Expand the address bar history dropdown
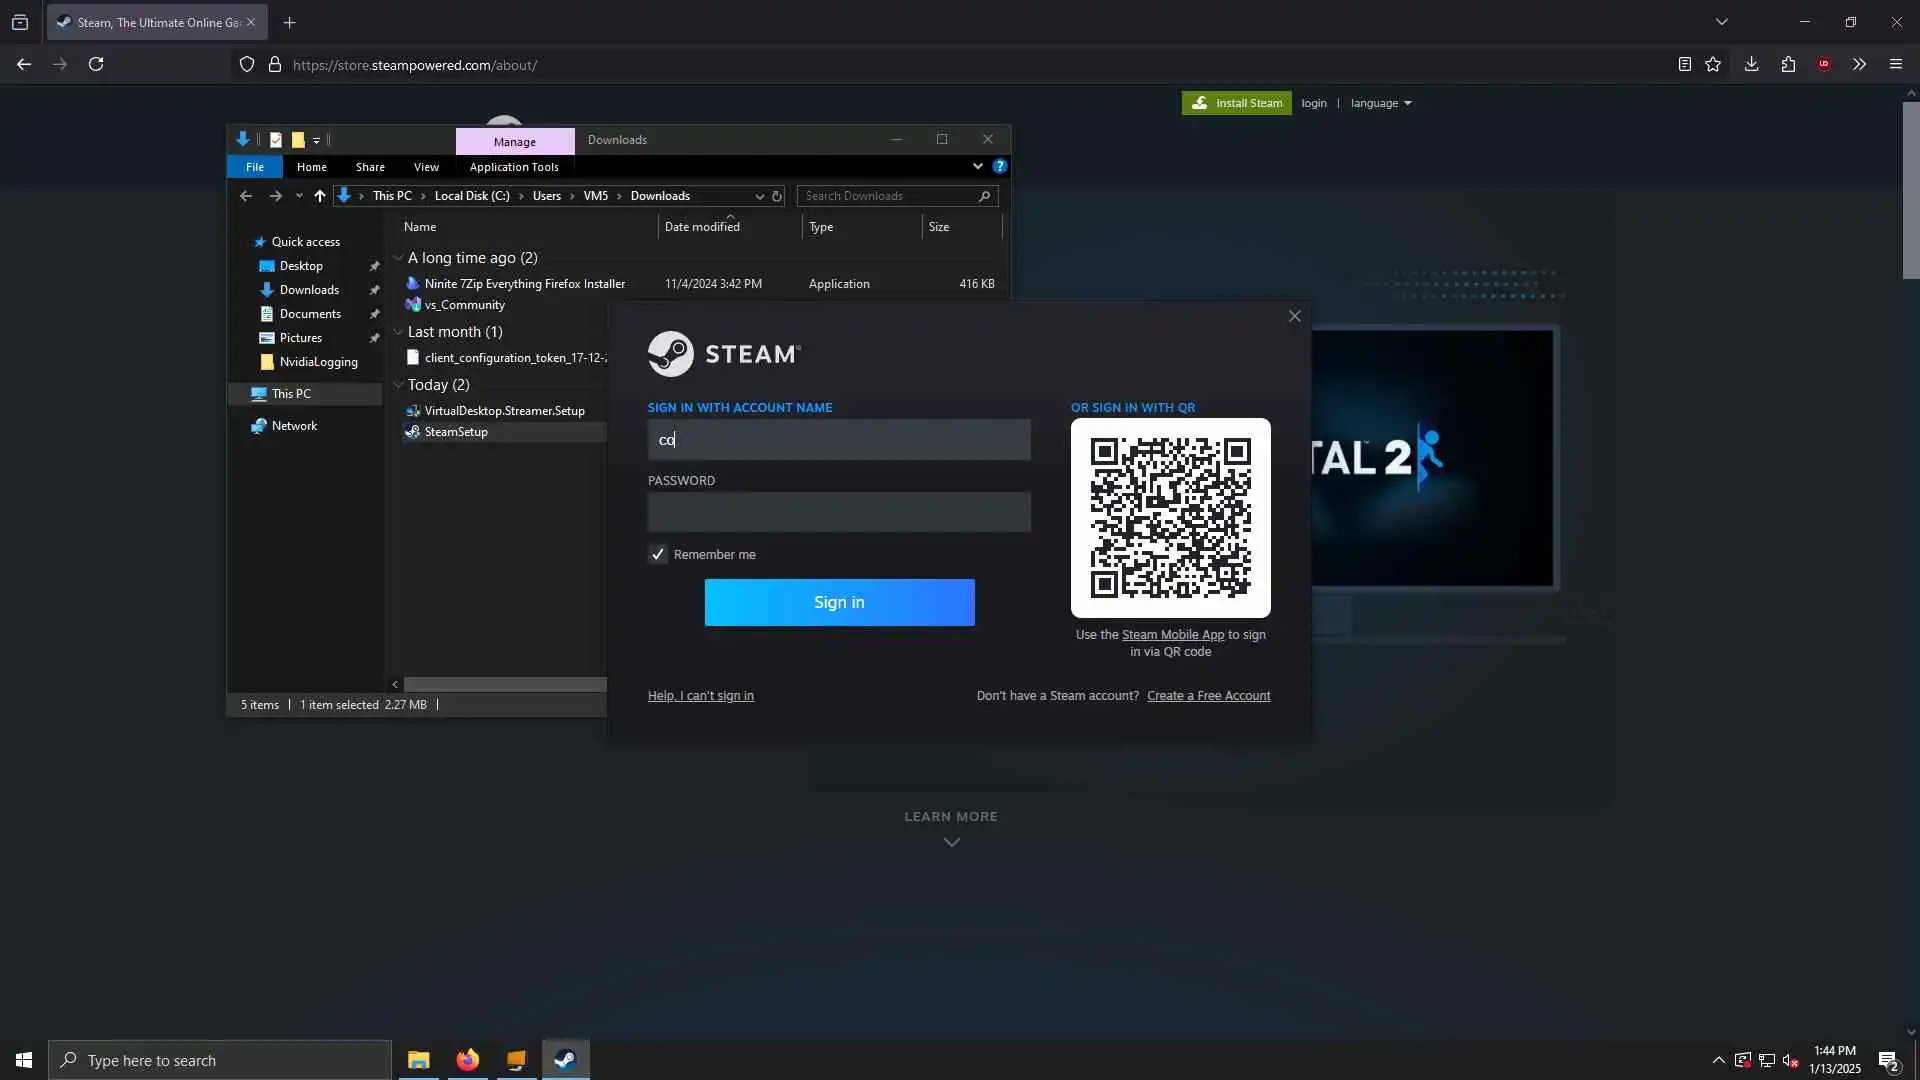This screenshot has height=1080, width=1920. 759,196
